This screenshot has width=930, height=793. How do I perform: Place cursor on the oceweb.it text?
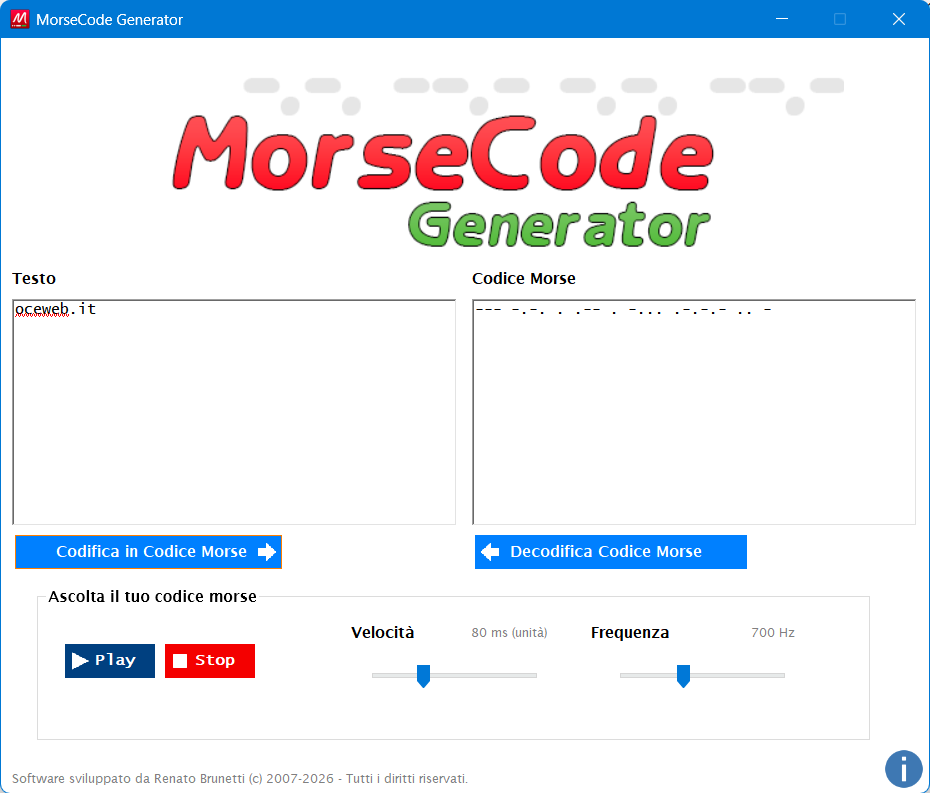(55, 309)
